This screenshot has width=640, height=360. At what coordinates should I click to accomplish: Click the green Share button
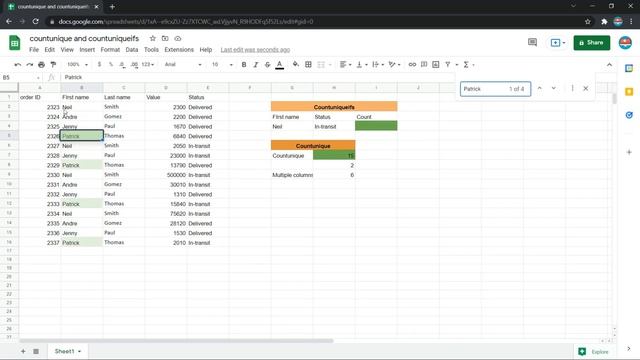pyautogui.click(x=591, y=42)
